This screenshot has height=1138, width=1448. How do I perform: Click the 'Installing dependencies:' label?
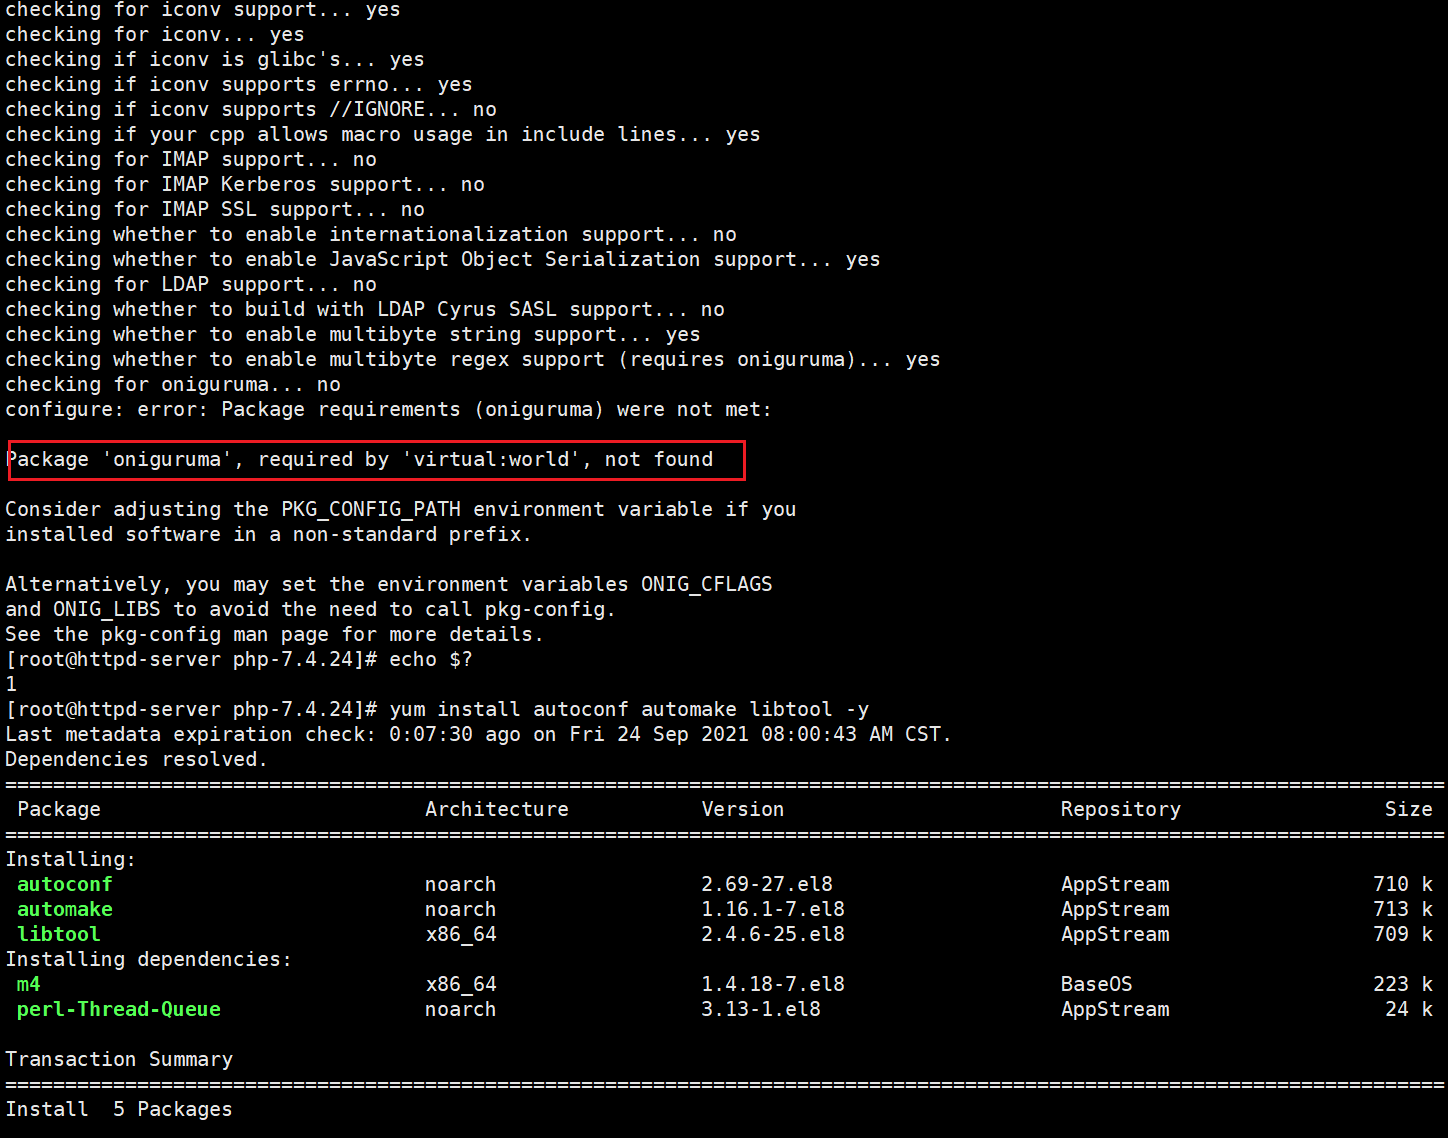coord(149,960)
